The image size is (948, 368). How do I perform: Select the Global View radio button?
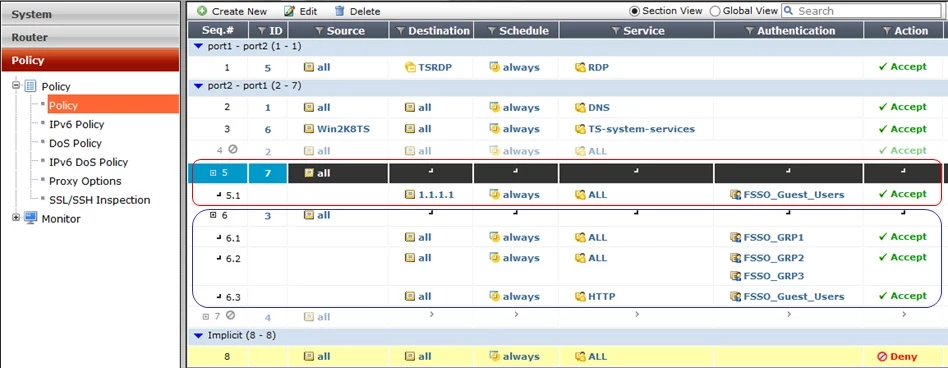pos(715,11)
